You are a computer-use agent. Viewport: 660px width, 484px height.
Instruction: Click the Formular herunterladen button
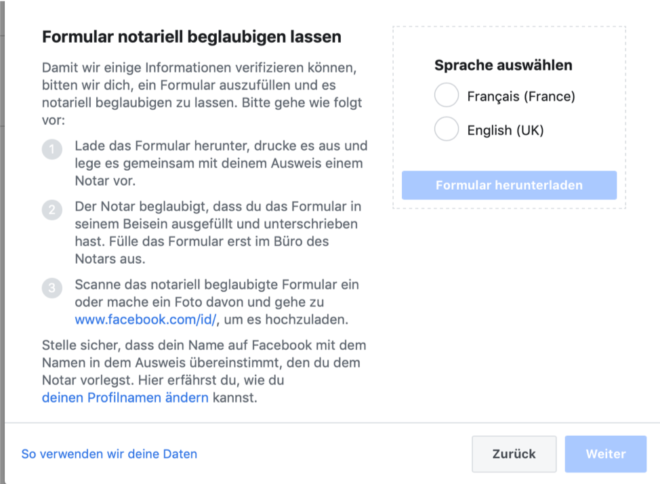coord(509,185)
